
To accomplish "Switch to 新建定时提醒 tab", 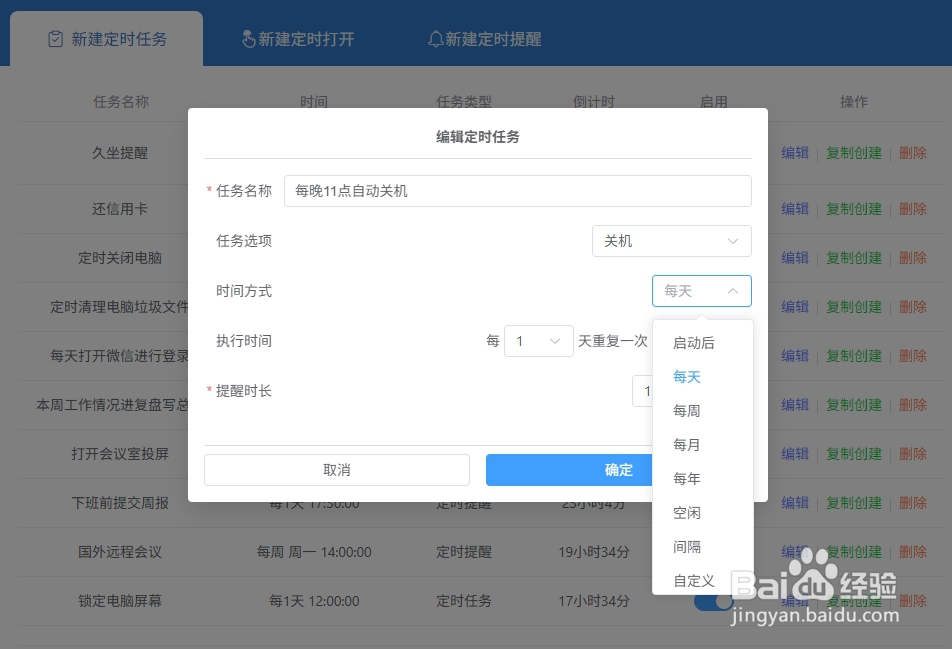I will pos(484,39).
